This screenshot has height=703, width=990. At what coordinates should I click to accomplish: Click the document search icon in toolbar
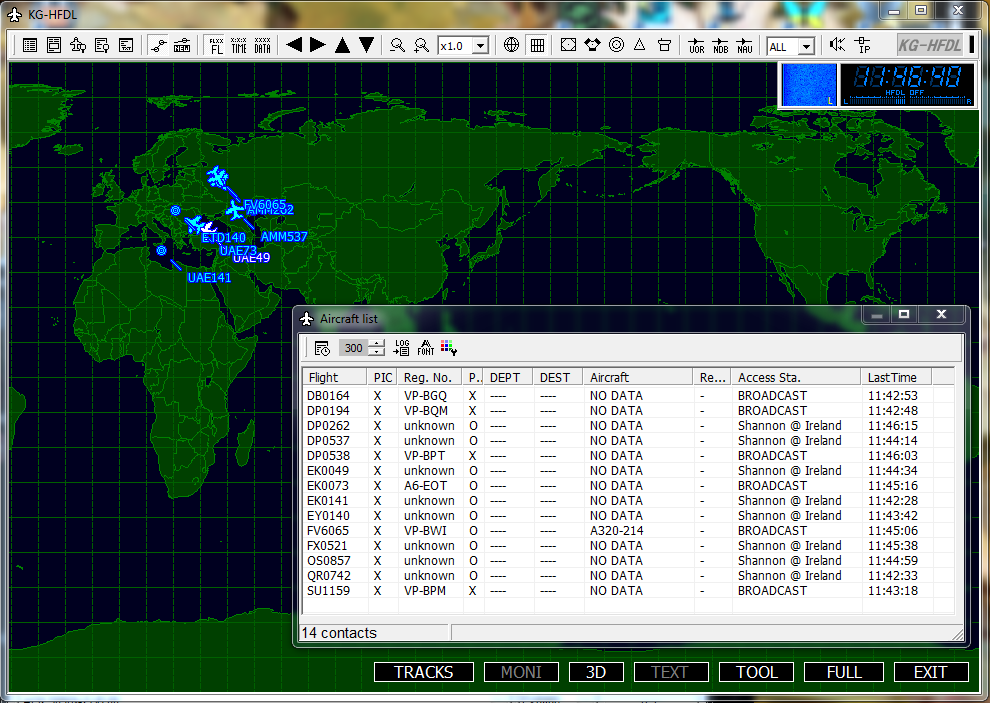click(x=102, y=45)
